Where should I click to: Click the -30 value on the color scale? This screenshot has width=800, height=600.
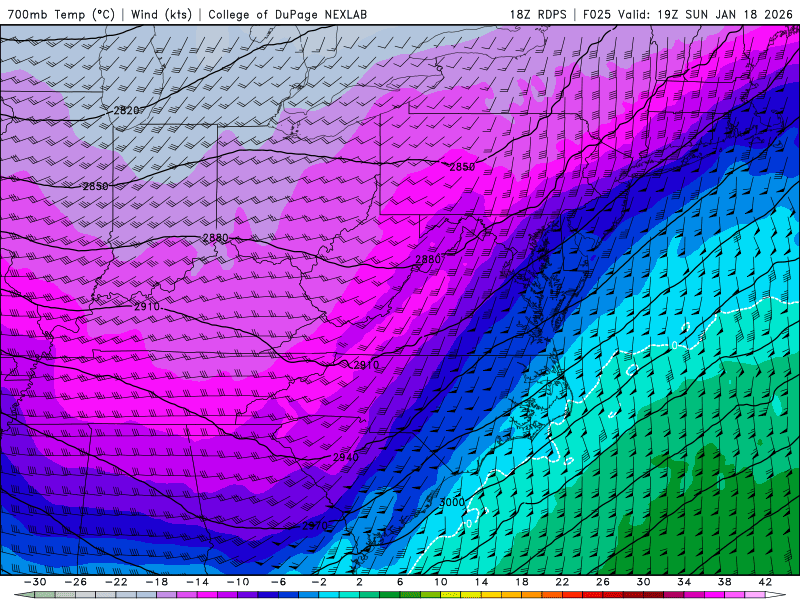pyautogui.click(x=35, y=582)
